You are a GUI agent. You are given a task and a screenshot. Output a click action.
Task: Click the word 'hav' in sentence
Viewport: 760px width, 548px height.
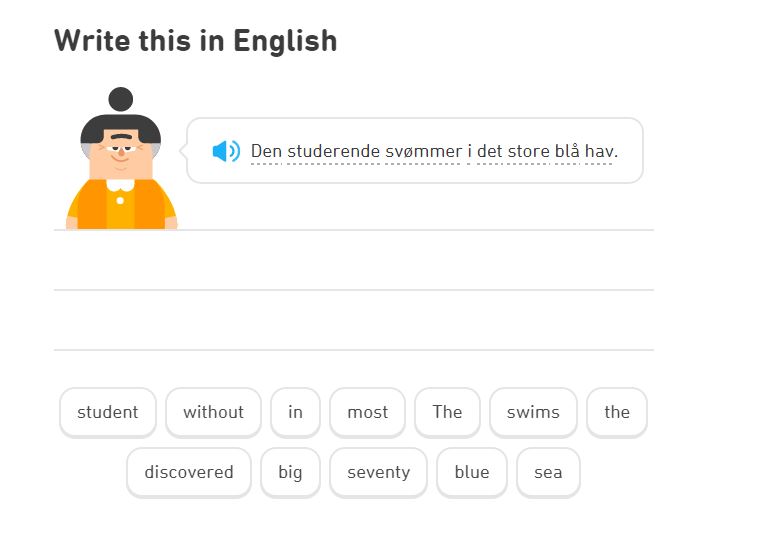(600, 152)
